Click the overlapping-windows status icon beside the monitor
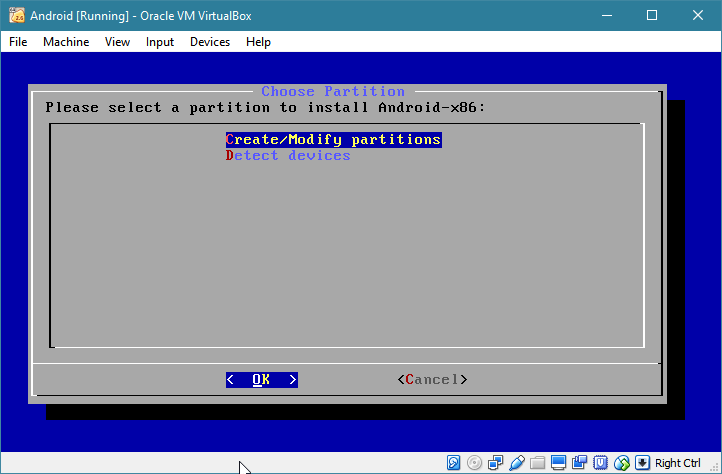Screen dimensions: 722x474 (579, 462)
